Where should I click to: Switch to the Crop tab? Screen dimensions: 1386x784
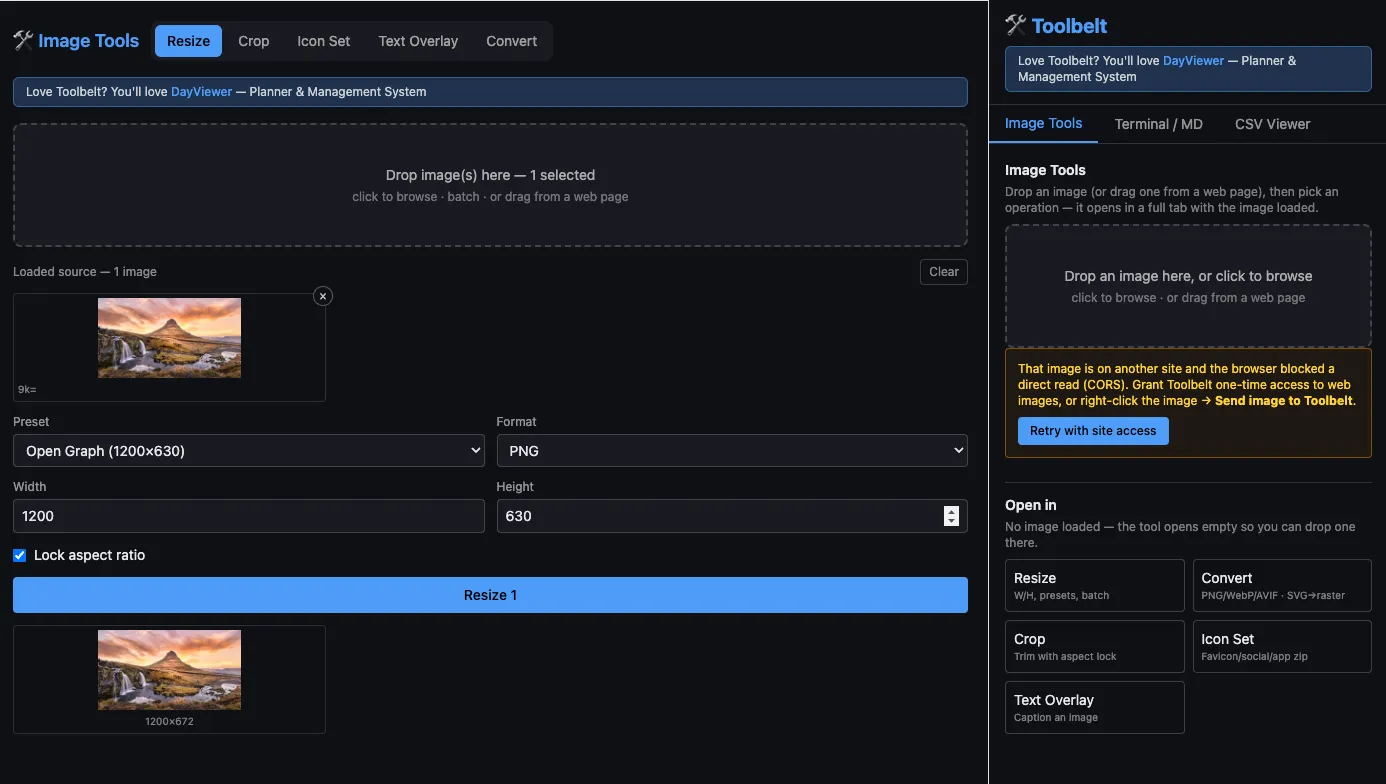tap(254, 41)
